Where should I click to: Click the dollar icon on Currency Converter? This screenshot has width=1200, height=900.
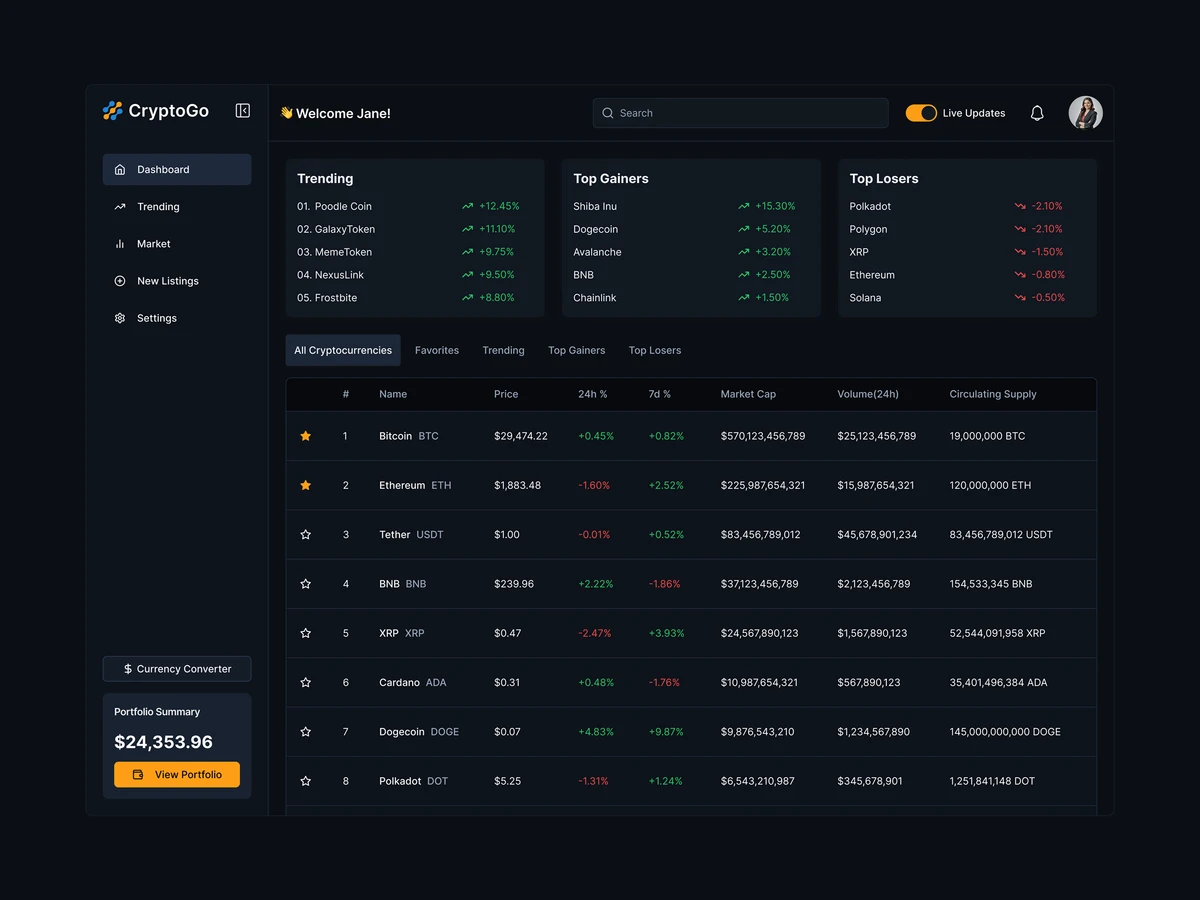126,668
